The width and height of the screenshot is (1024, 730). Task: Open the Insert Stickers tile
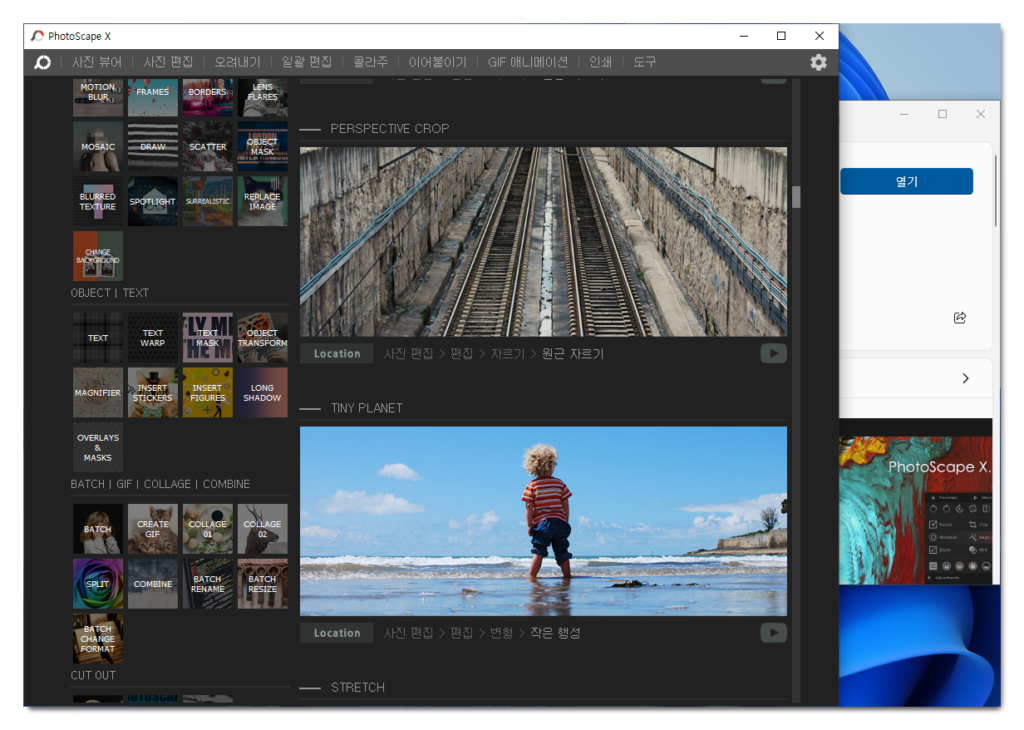point(153,392)
